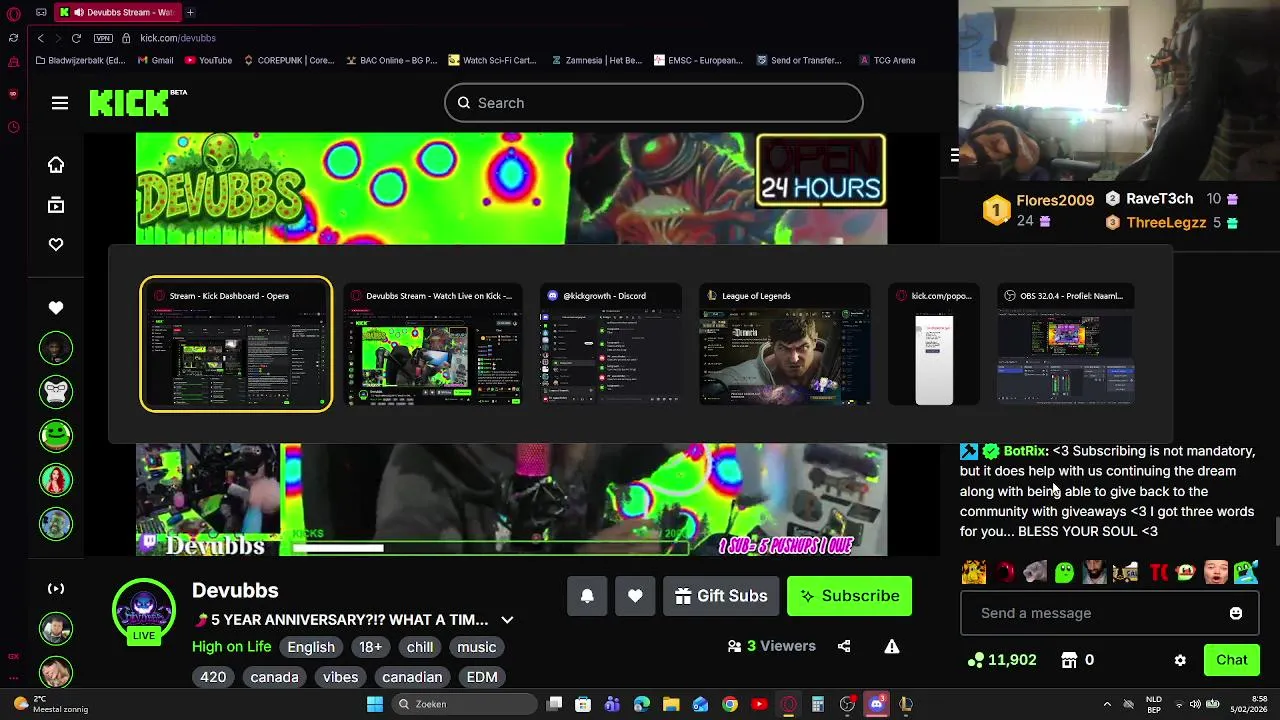
Task: Select the canada tag
Action: click(x=274, y=677)
